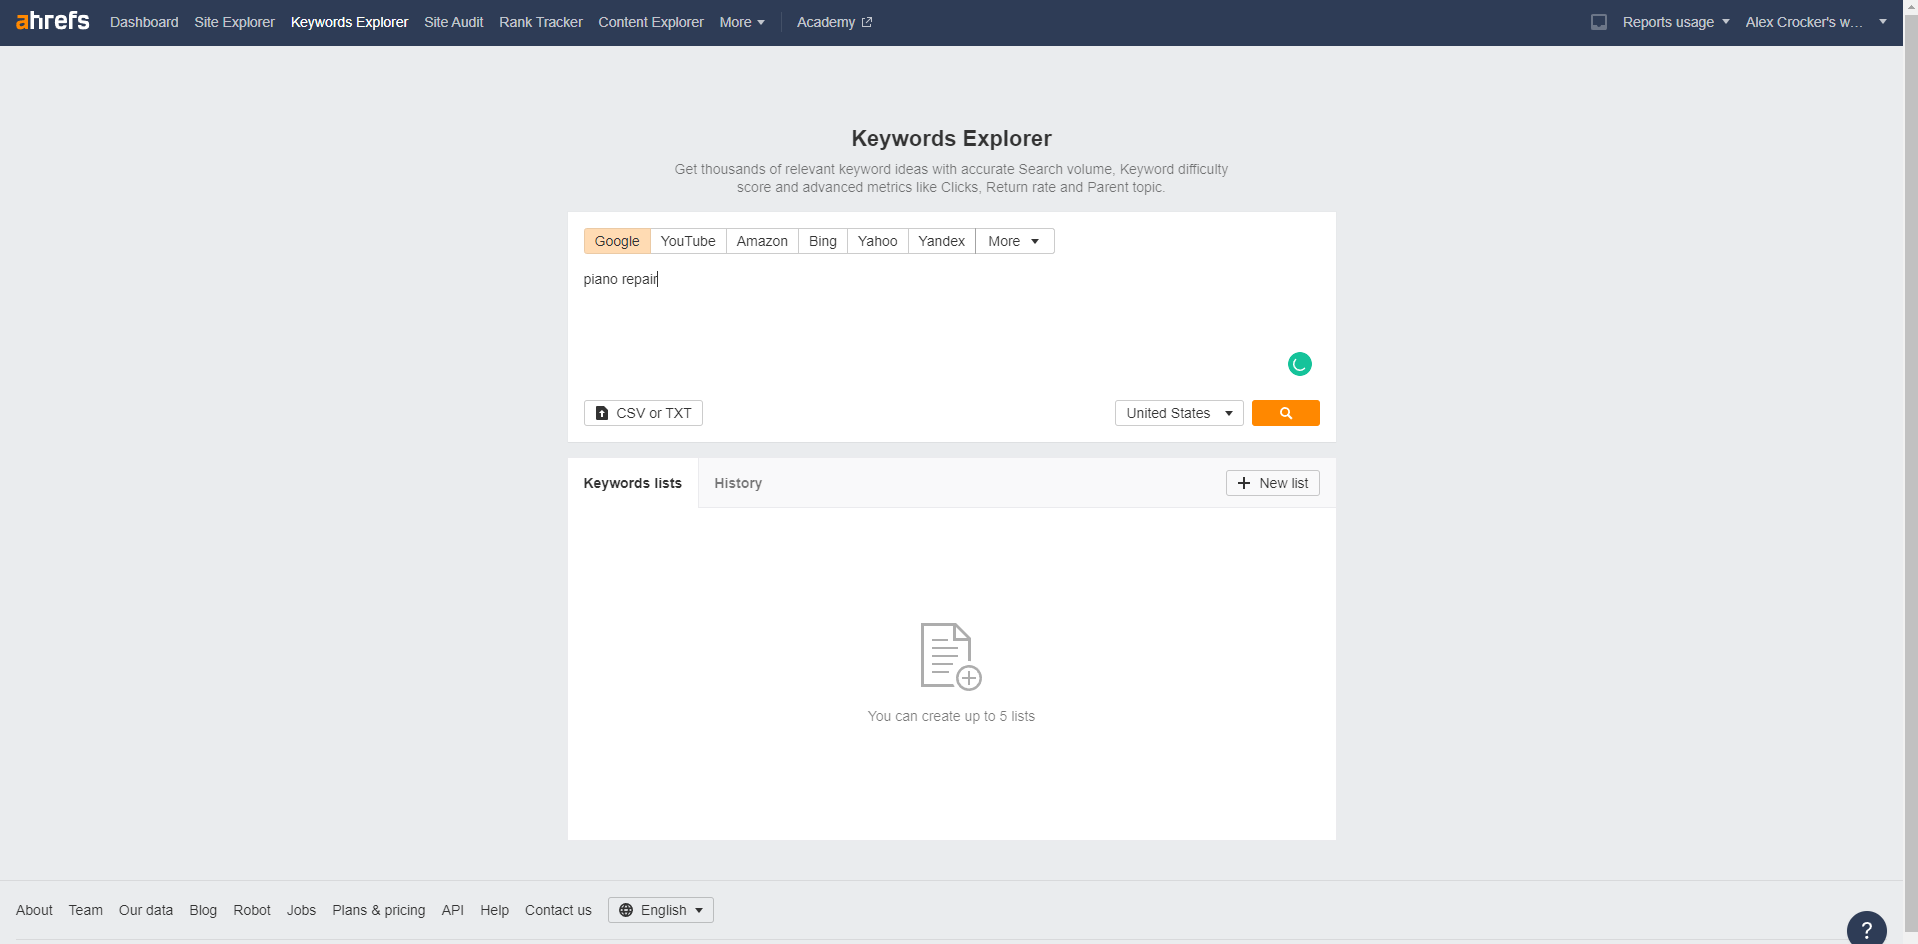Click the empty list document icon
This screenshot has width=1918, height=944.
[951, 656]
